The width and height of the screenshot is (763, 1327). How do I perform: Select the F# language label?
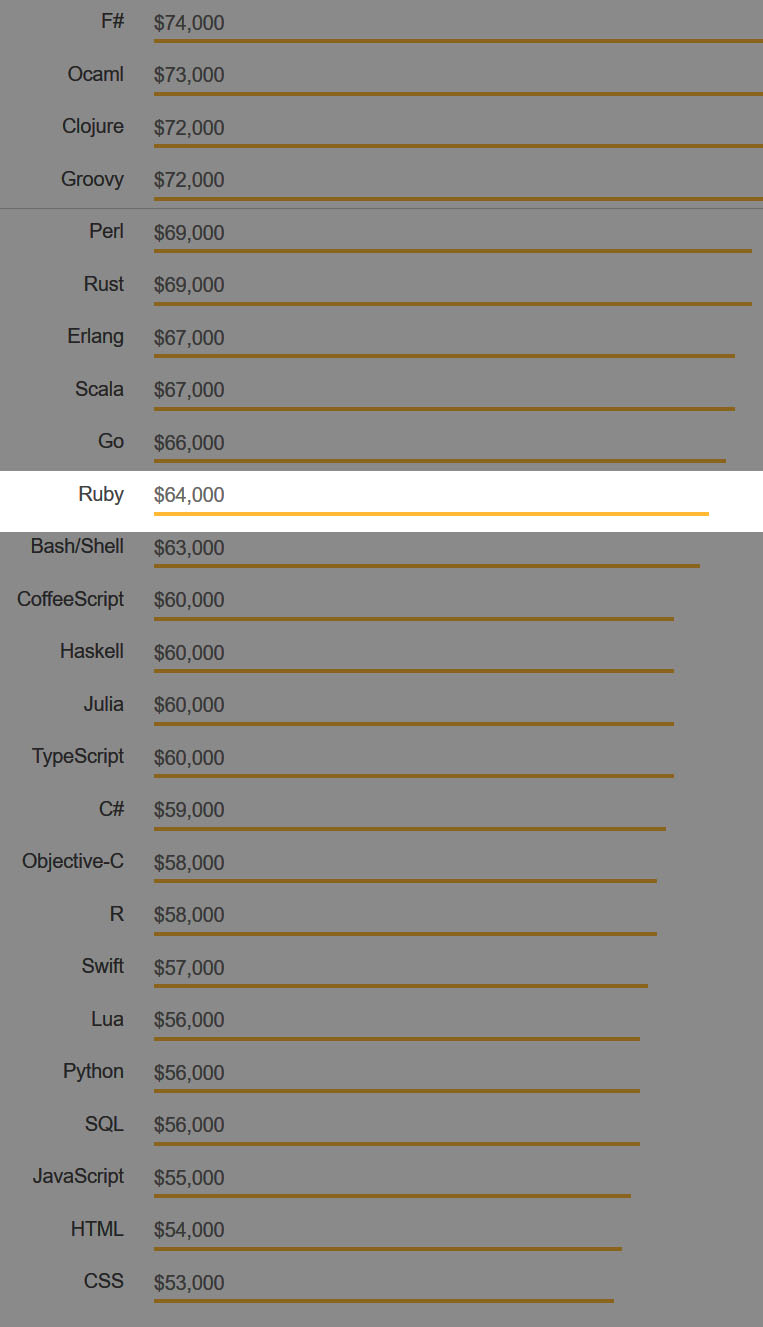tap(113, 21)
